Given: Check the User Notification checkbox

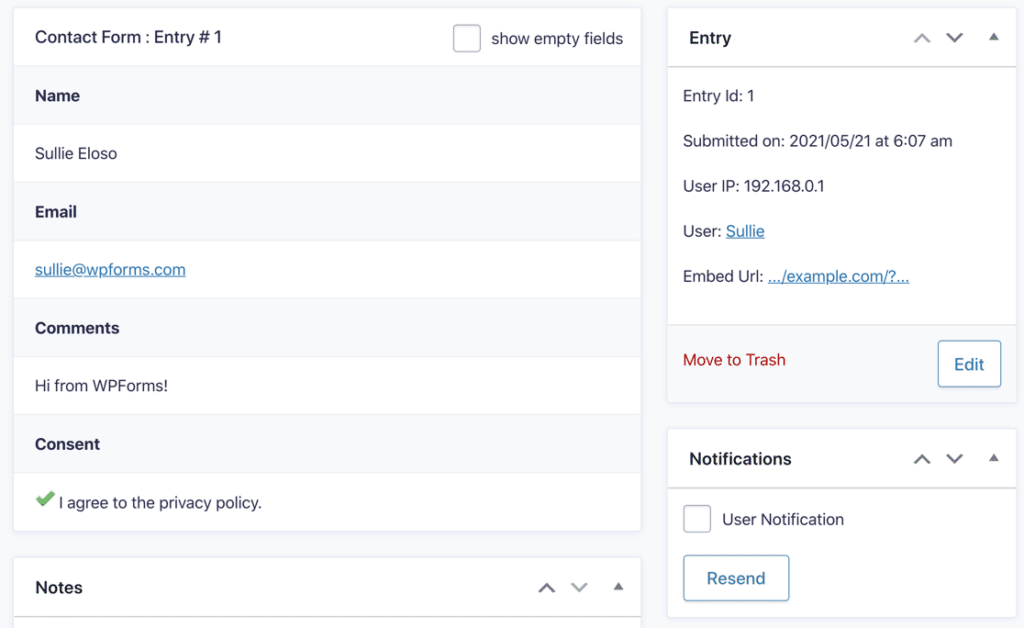Looking at the screenshot, I should [697, 518].
